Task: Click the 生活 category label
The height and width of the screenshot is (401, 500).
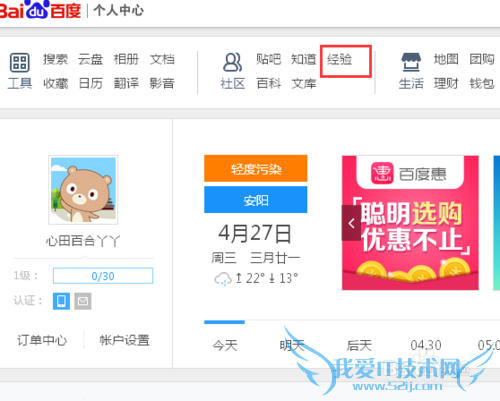Action: [x=411, y=83]
